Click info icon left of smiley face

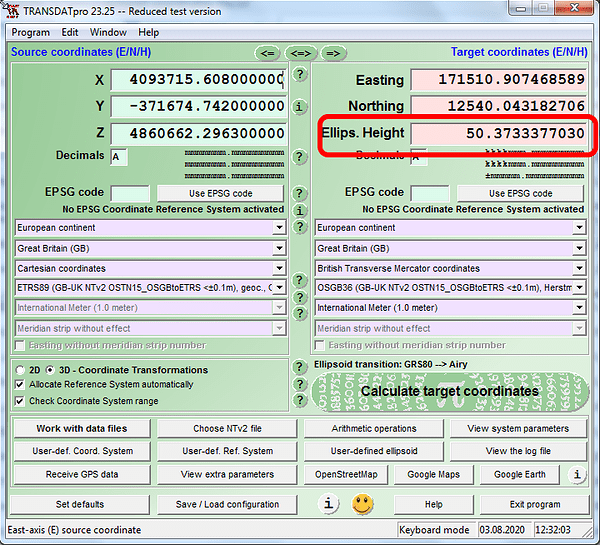tap(328, 503)
